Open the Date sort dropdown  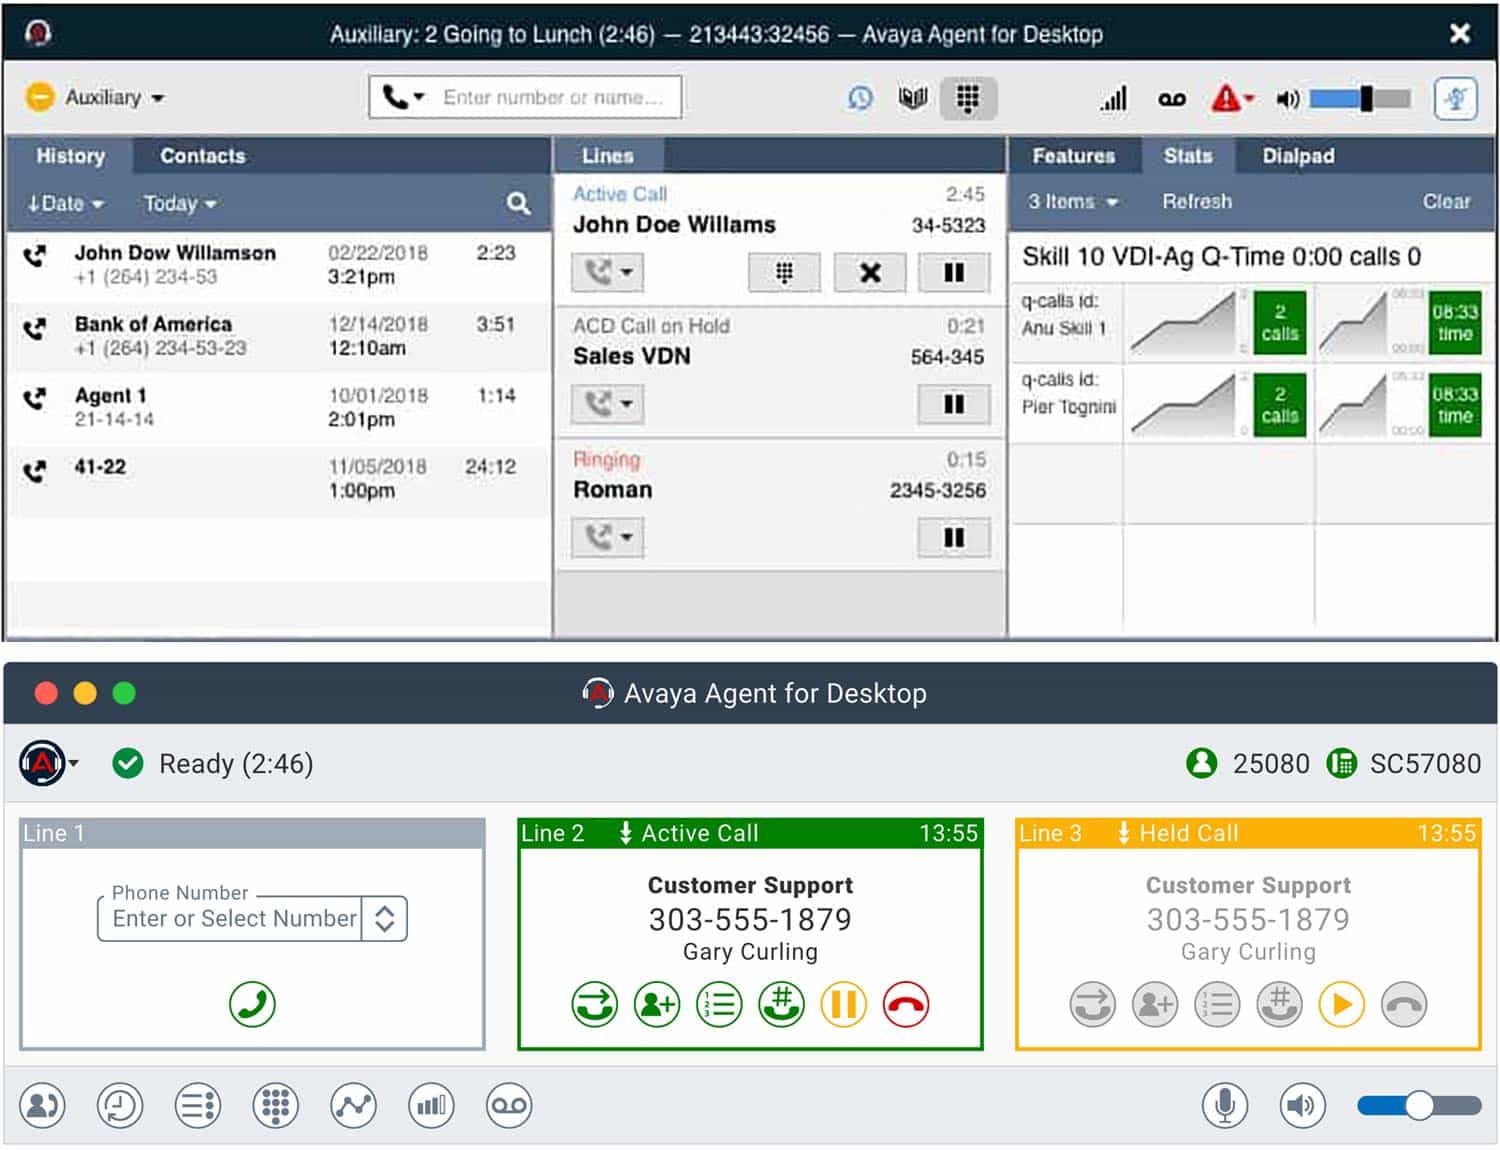tap(65, 203)
